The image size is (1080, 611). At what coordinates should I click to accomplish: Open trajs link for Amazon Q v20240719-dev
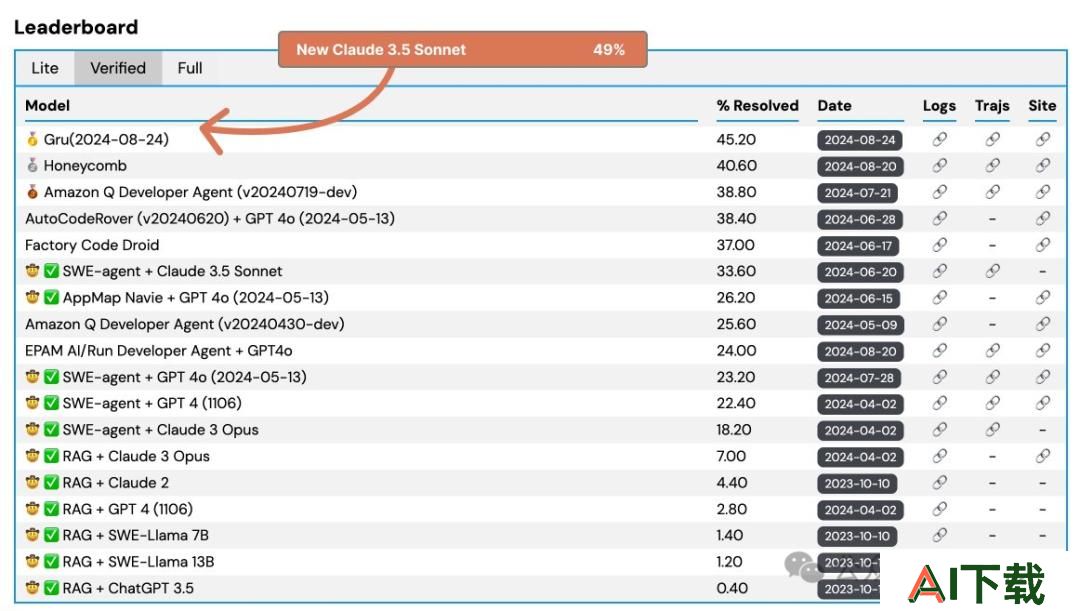(x=992, y=192)
